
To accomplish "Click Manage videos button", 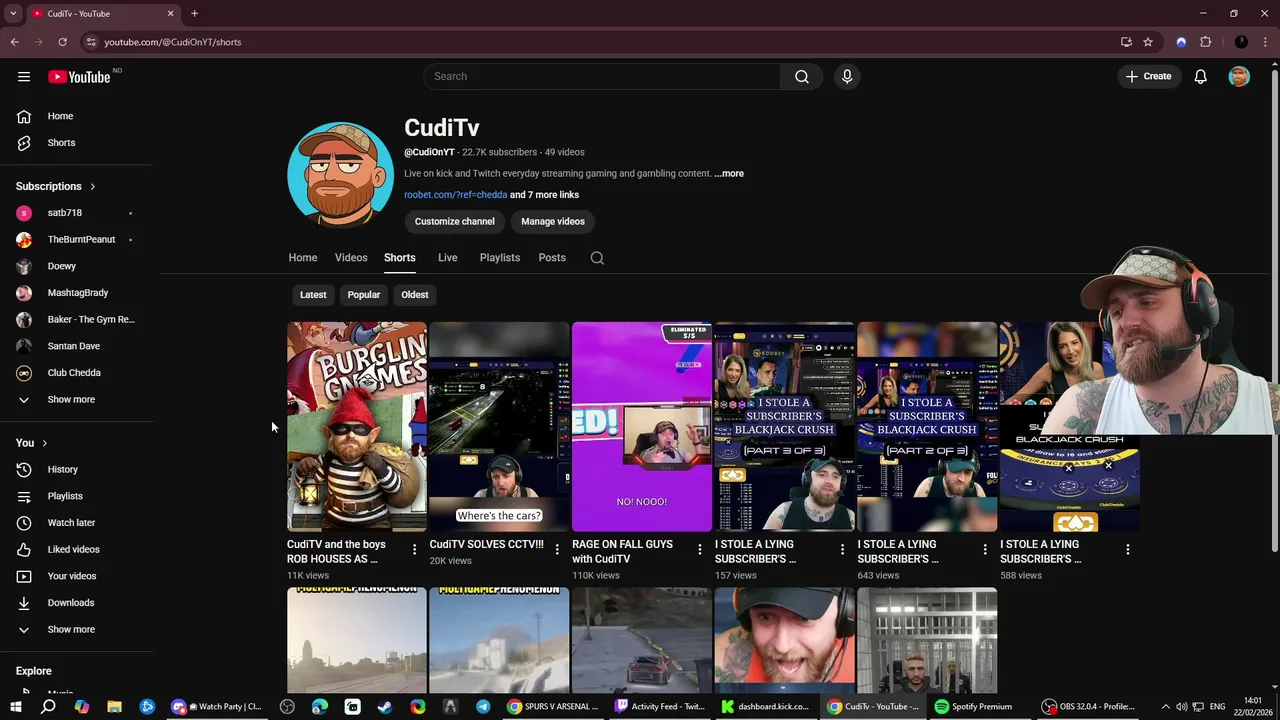I will point(552,221).
